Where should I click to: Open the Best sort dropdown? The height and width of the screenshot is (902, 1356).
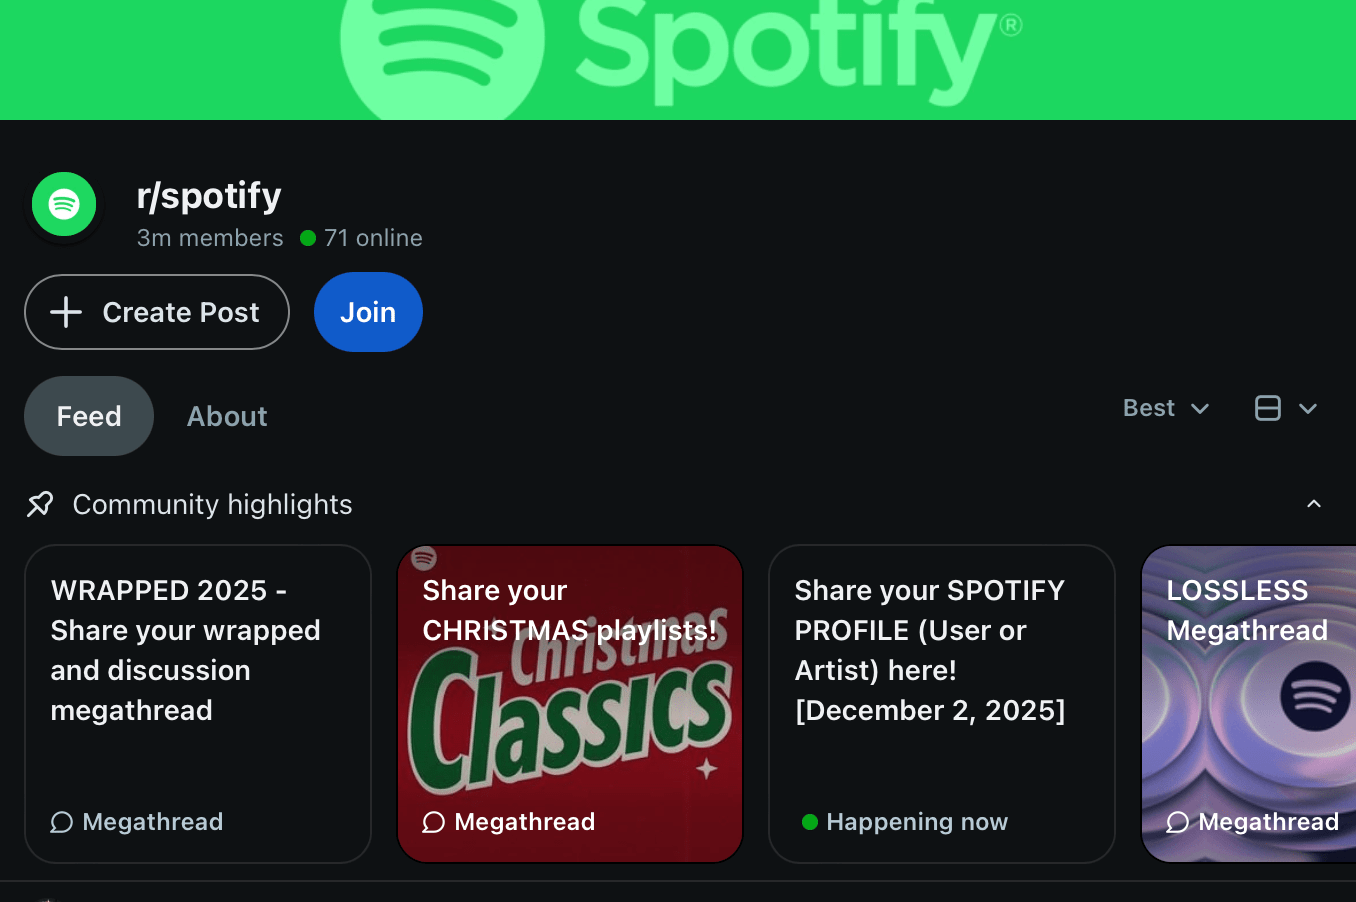coord(1167,408)
